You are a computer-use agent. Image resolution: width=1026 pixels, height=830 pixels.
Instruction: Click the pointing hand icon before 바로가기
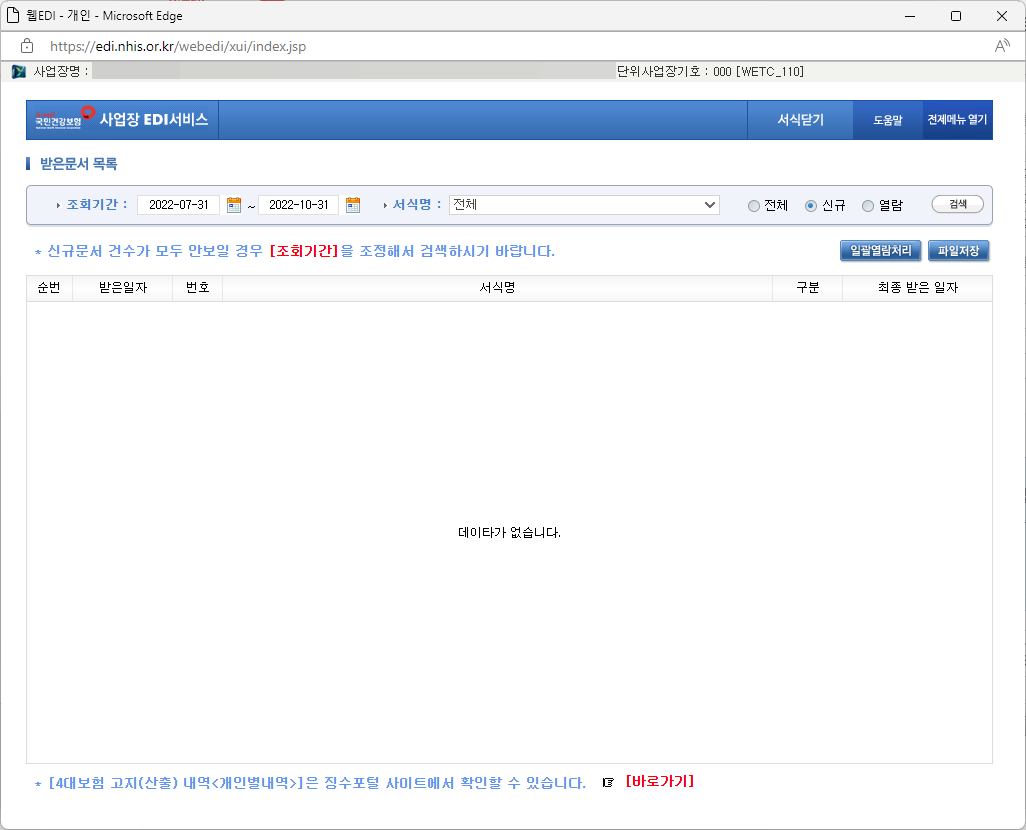608,782
